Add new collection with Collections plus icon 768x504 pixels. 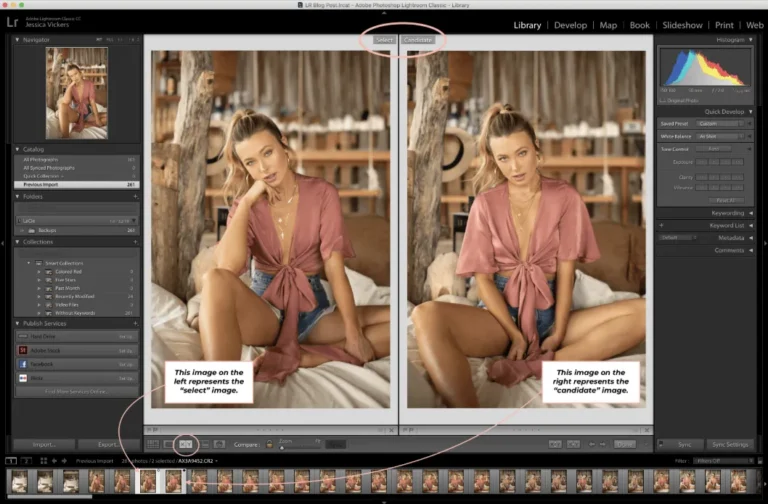[x=135, y=242]
